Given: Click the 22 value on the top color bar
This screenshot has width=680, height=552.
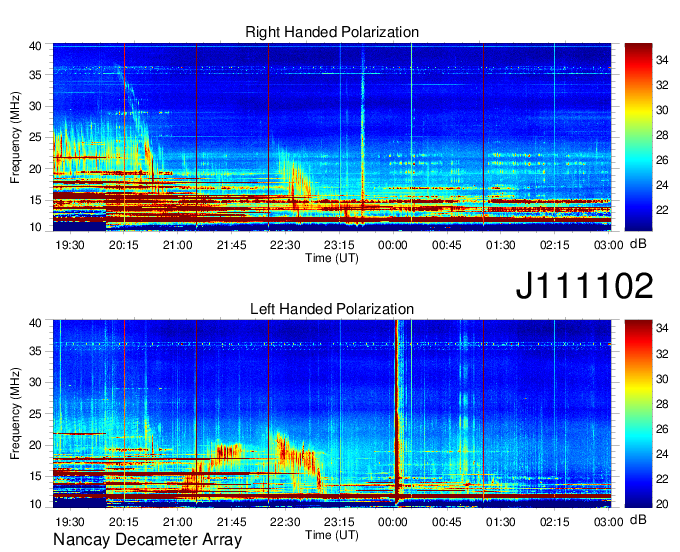Looking at the screenshot, I should pyautogui.click(x=662, y=210).
